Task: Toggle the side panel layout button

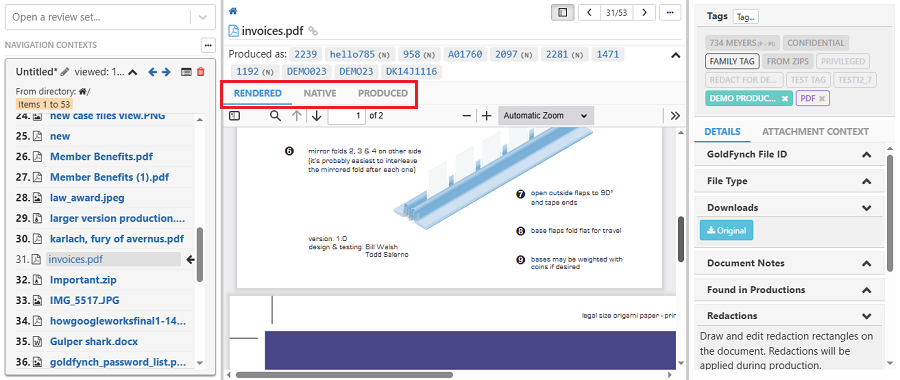Action: point(562,12)
